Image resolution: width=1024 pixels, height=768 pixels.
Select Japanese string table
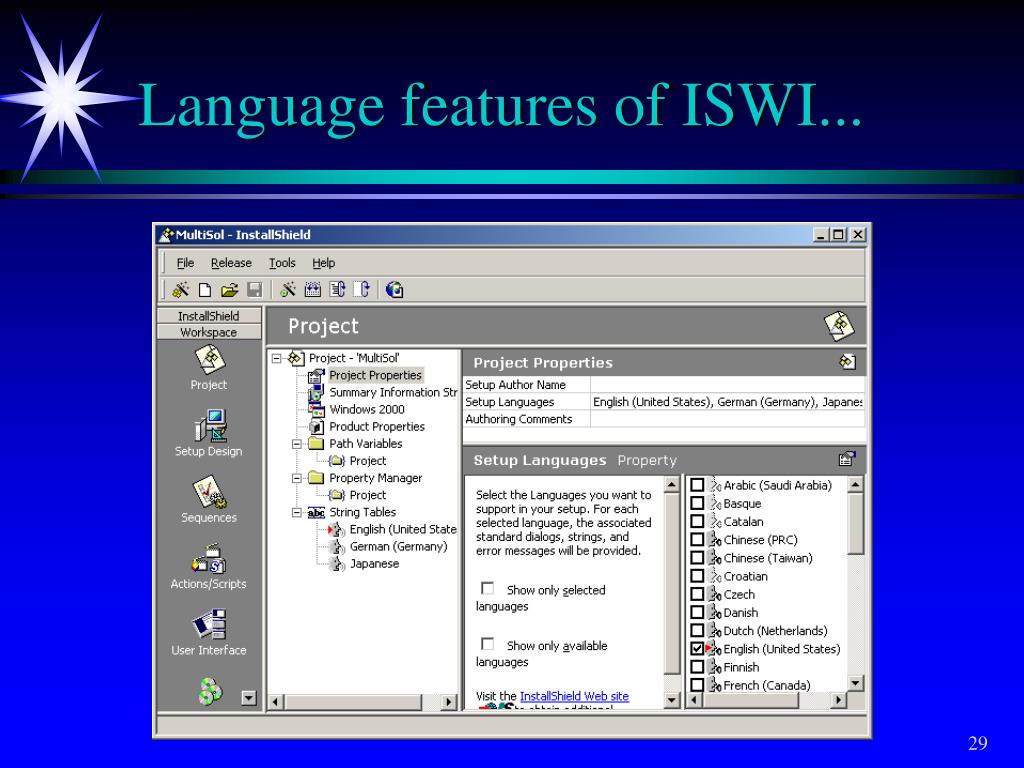click(x=374, y=564)
